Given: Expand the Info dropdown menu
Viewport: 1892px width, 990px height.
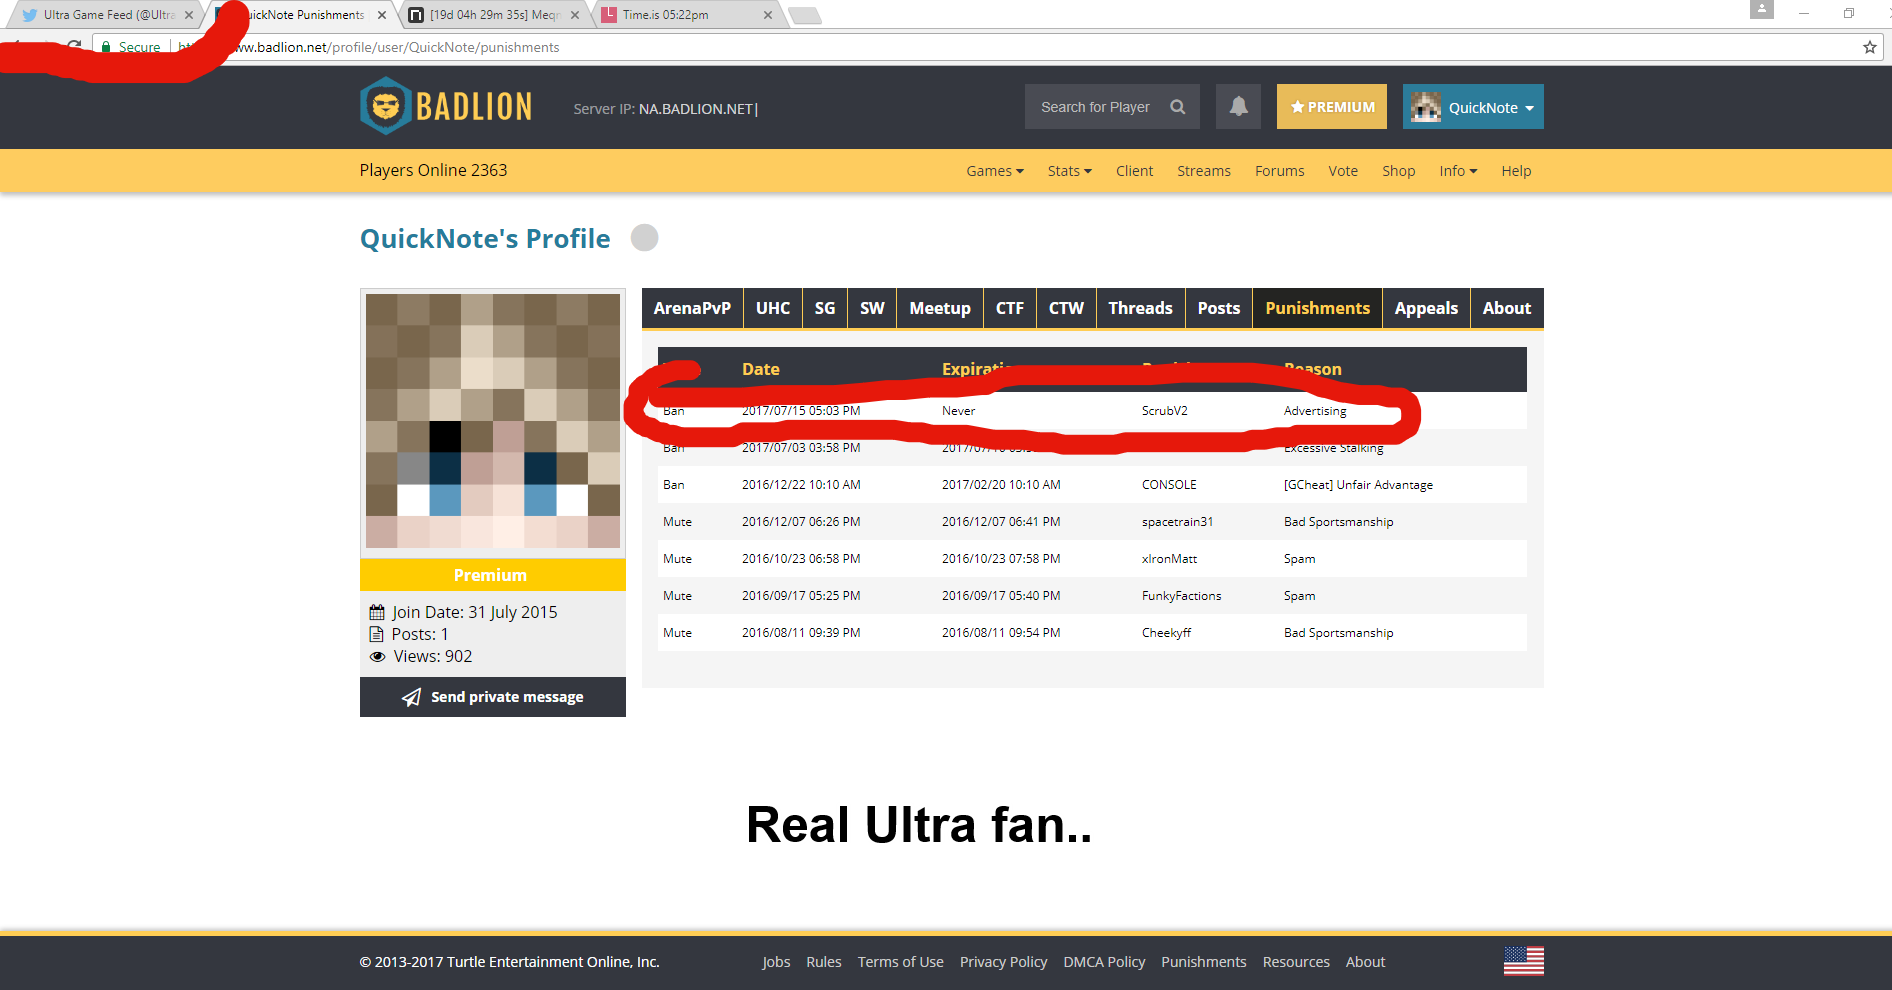Looking at the screenshot, I should click(x=1458, y=171).
